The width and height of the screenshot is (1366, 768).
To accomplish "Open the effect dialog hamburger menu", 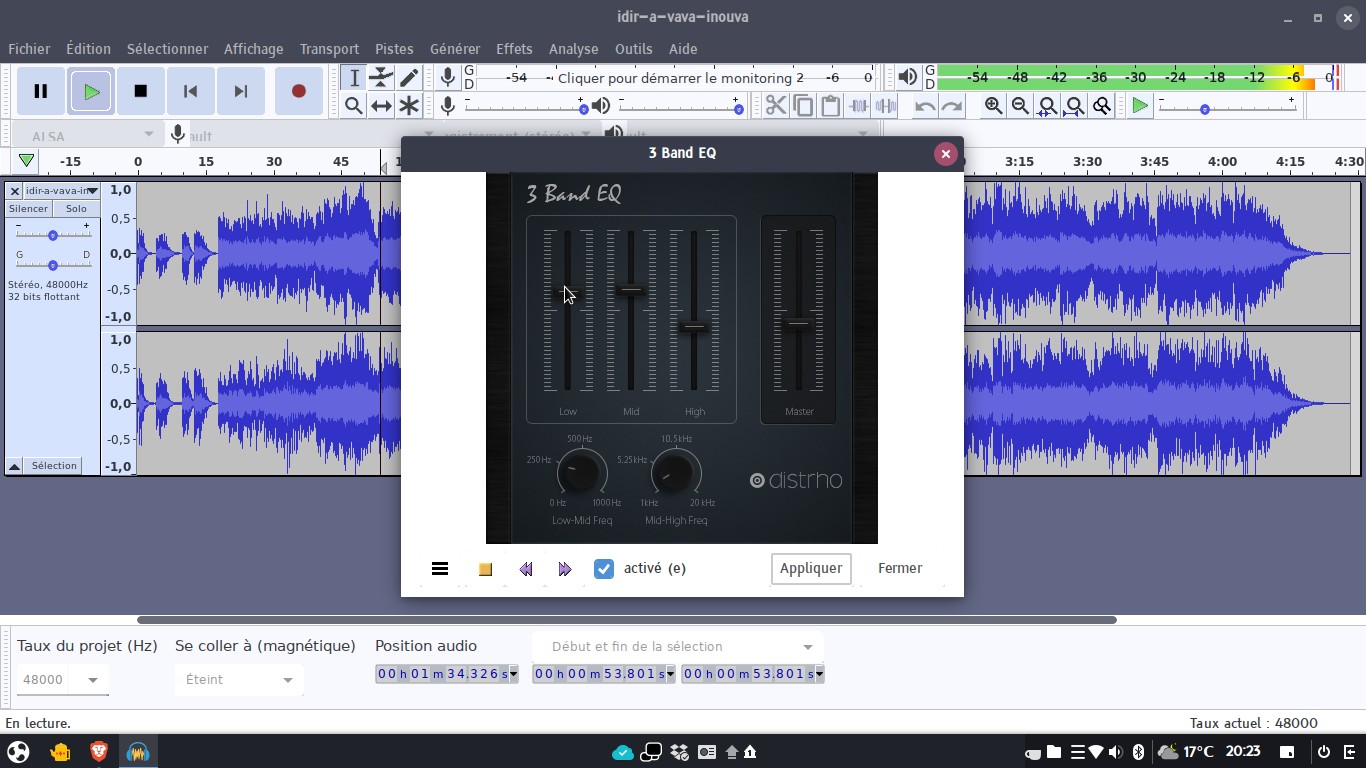I will click(439, 569).
